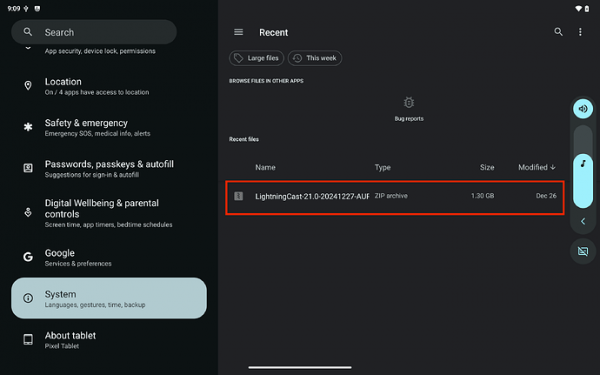Click the Recent files heading
Viewport: 600px width, 375px height.
click(x=244, y=139)
